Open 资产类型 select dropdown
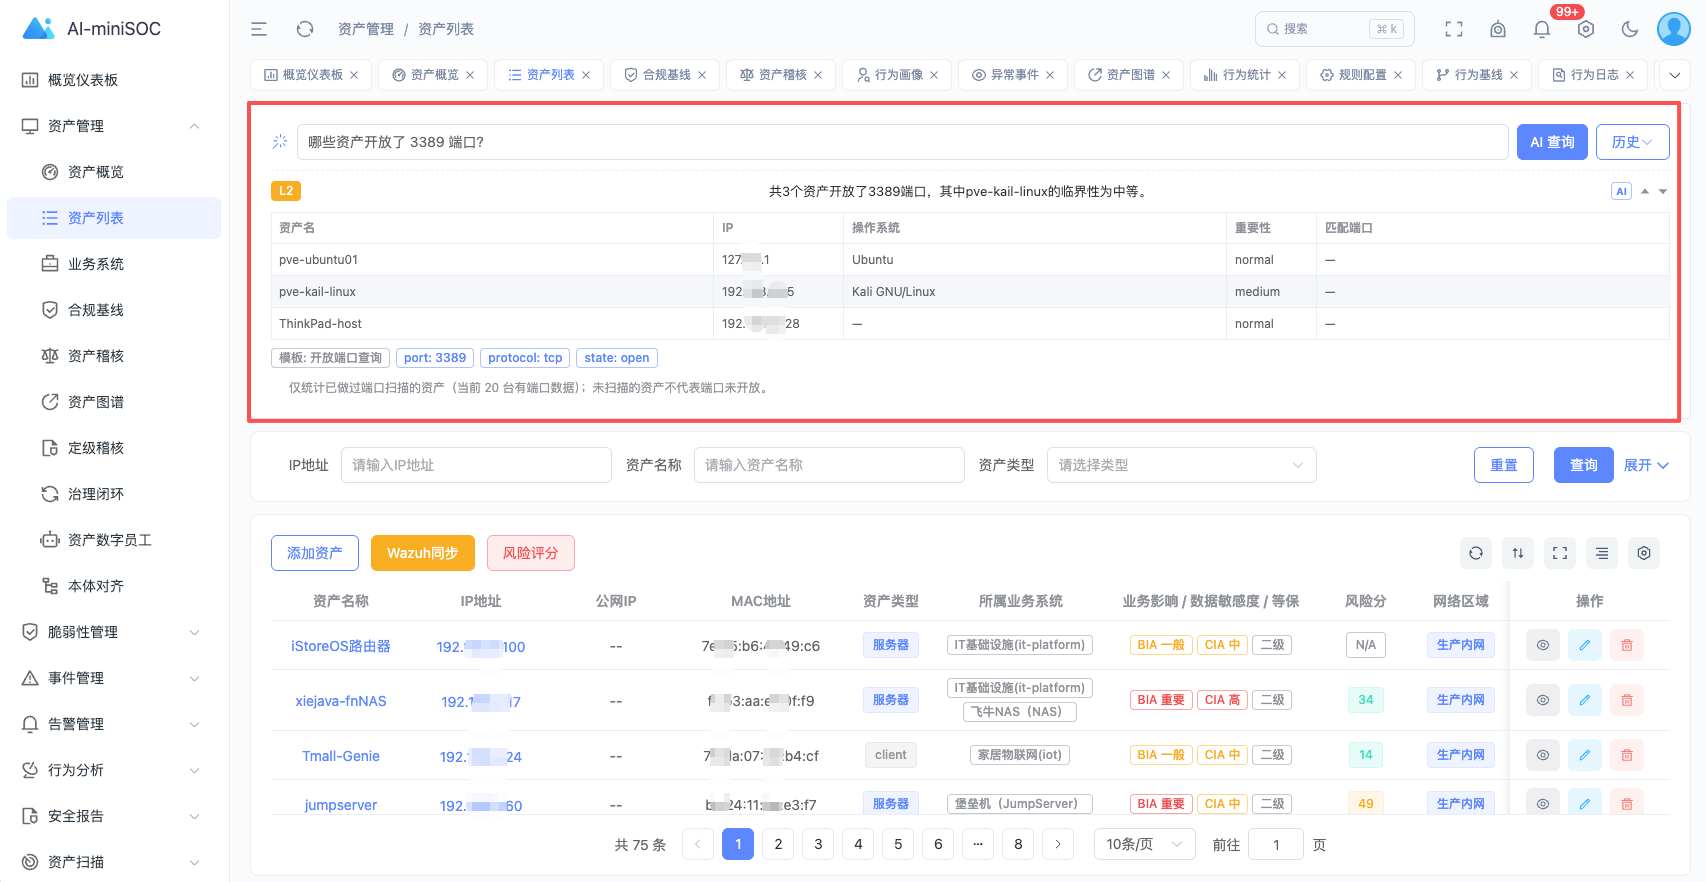Image resolution: width=1706 pixels, height=882 pixels. 1181,465
